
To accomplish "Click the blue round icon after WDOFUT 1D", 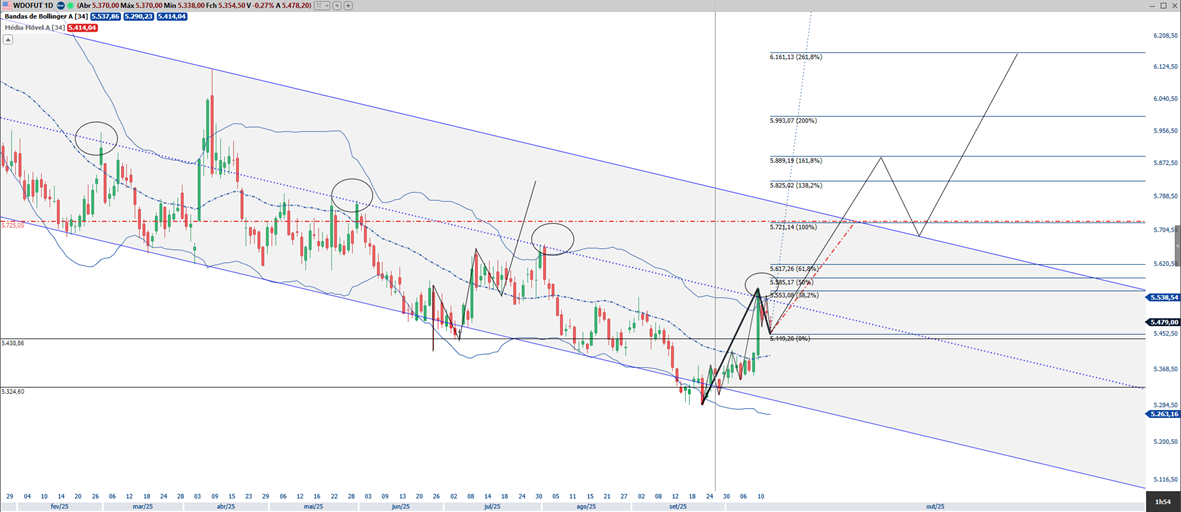I will click(x=60, y=5).
